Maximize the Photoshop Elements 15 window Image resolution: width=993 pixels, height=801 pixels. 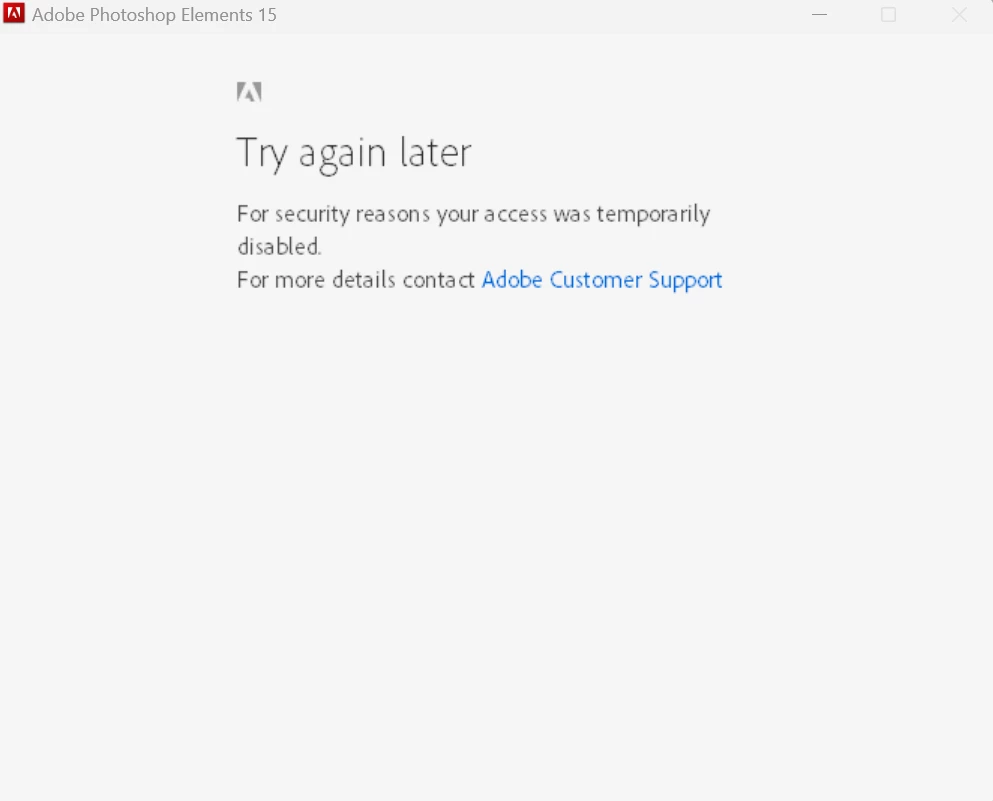coord(889,15)
